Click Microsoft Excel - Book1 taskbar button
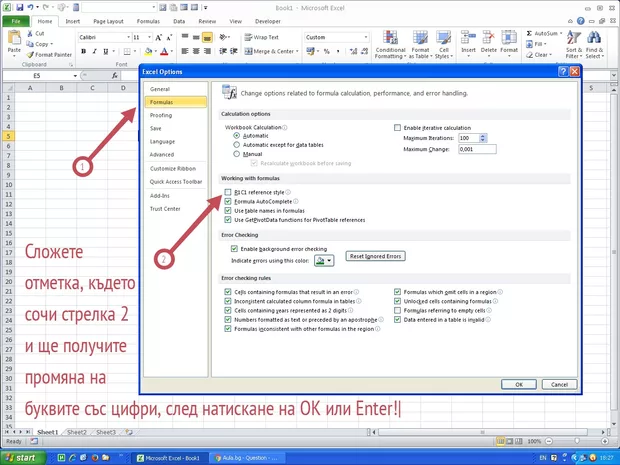The height and width of the screenshot is (465, 620). (x=169, y=458)
